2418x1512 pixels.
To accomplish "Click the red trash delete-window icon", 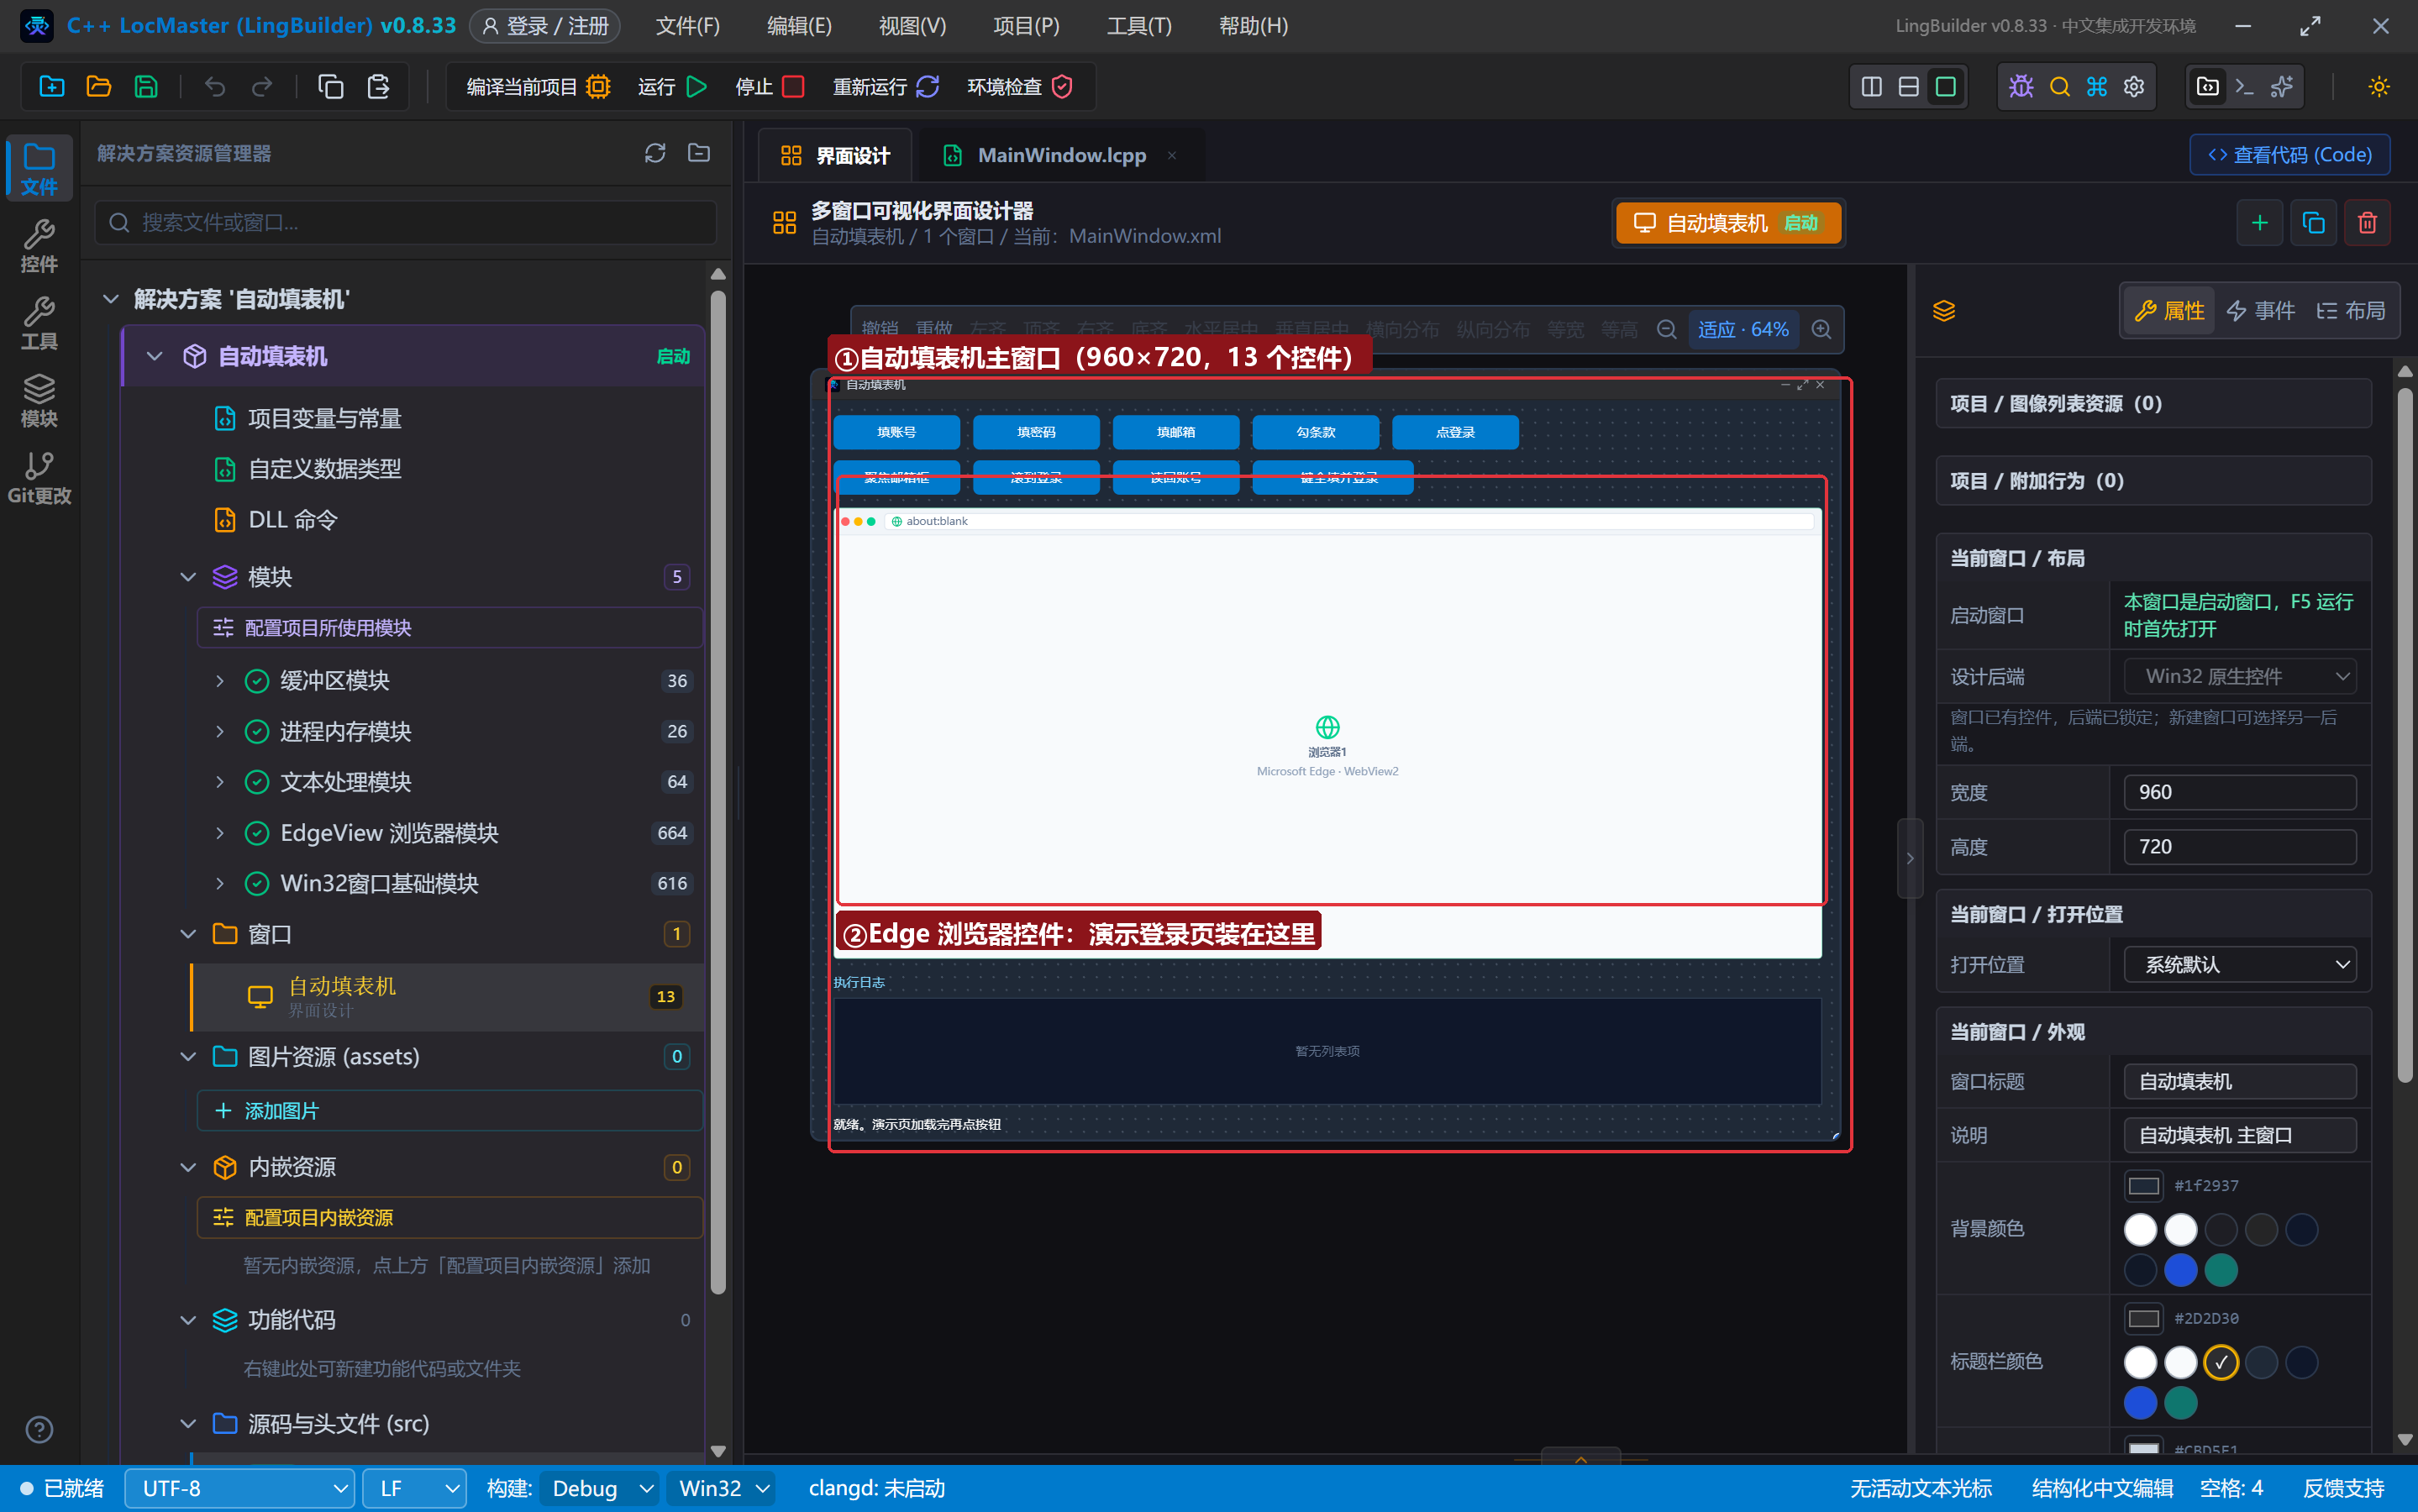I will [x=2367, y=223].
